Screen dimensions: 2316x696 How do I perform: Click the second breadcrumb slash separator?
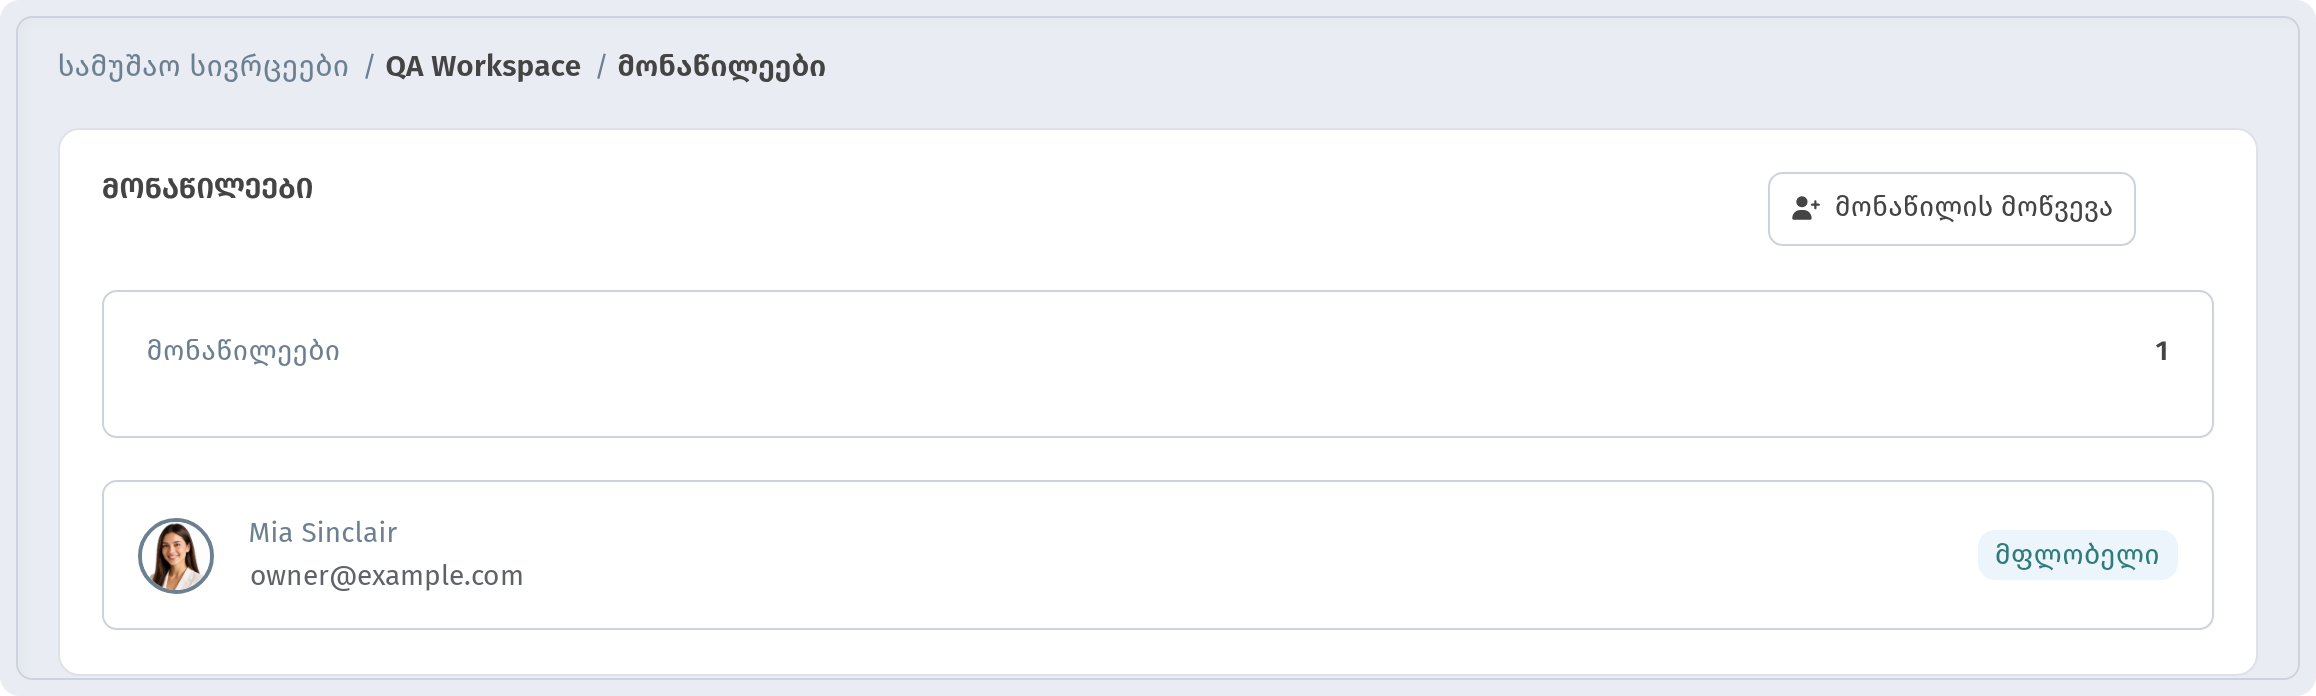click(x=600, y=67)
